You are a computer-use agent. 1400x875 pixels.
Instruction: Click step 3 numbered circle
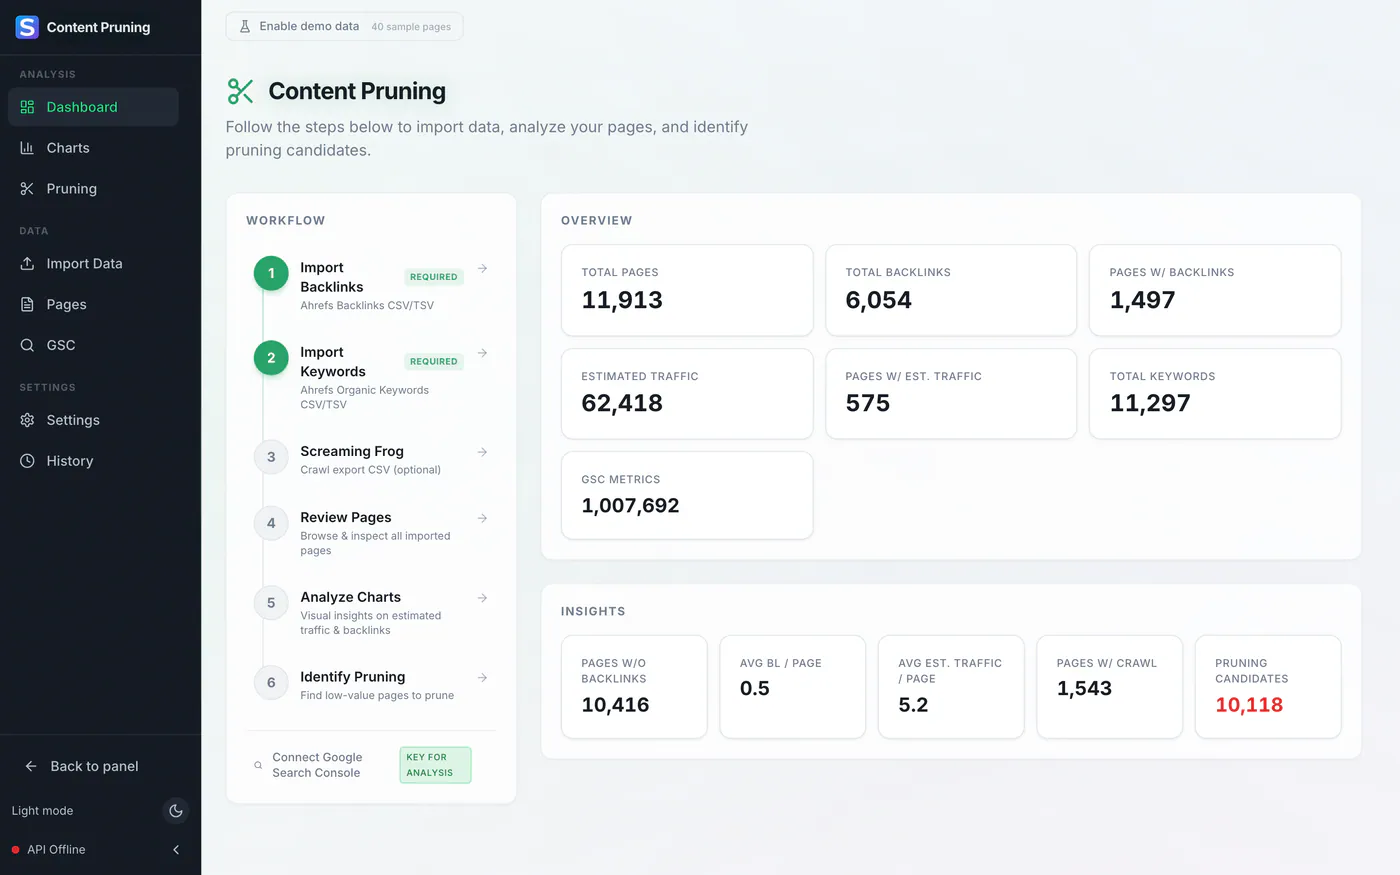pos(271,457)
